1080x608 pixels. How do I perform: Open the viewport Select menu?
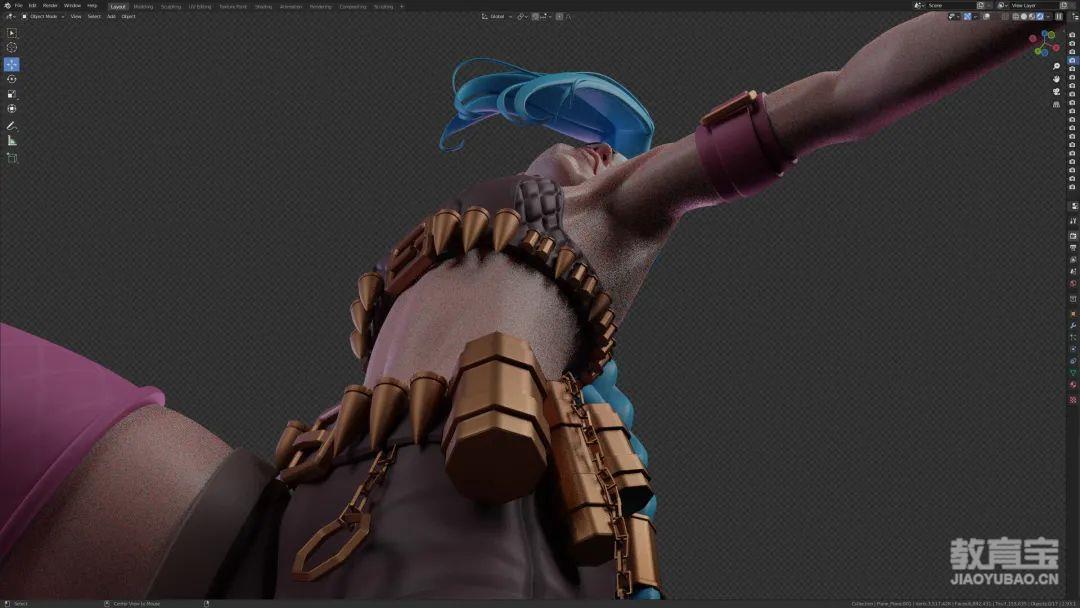[x=94, y=17]
